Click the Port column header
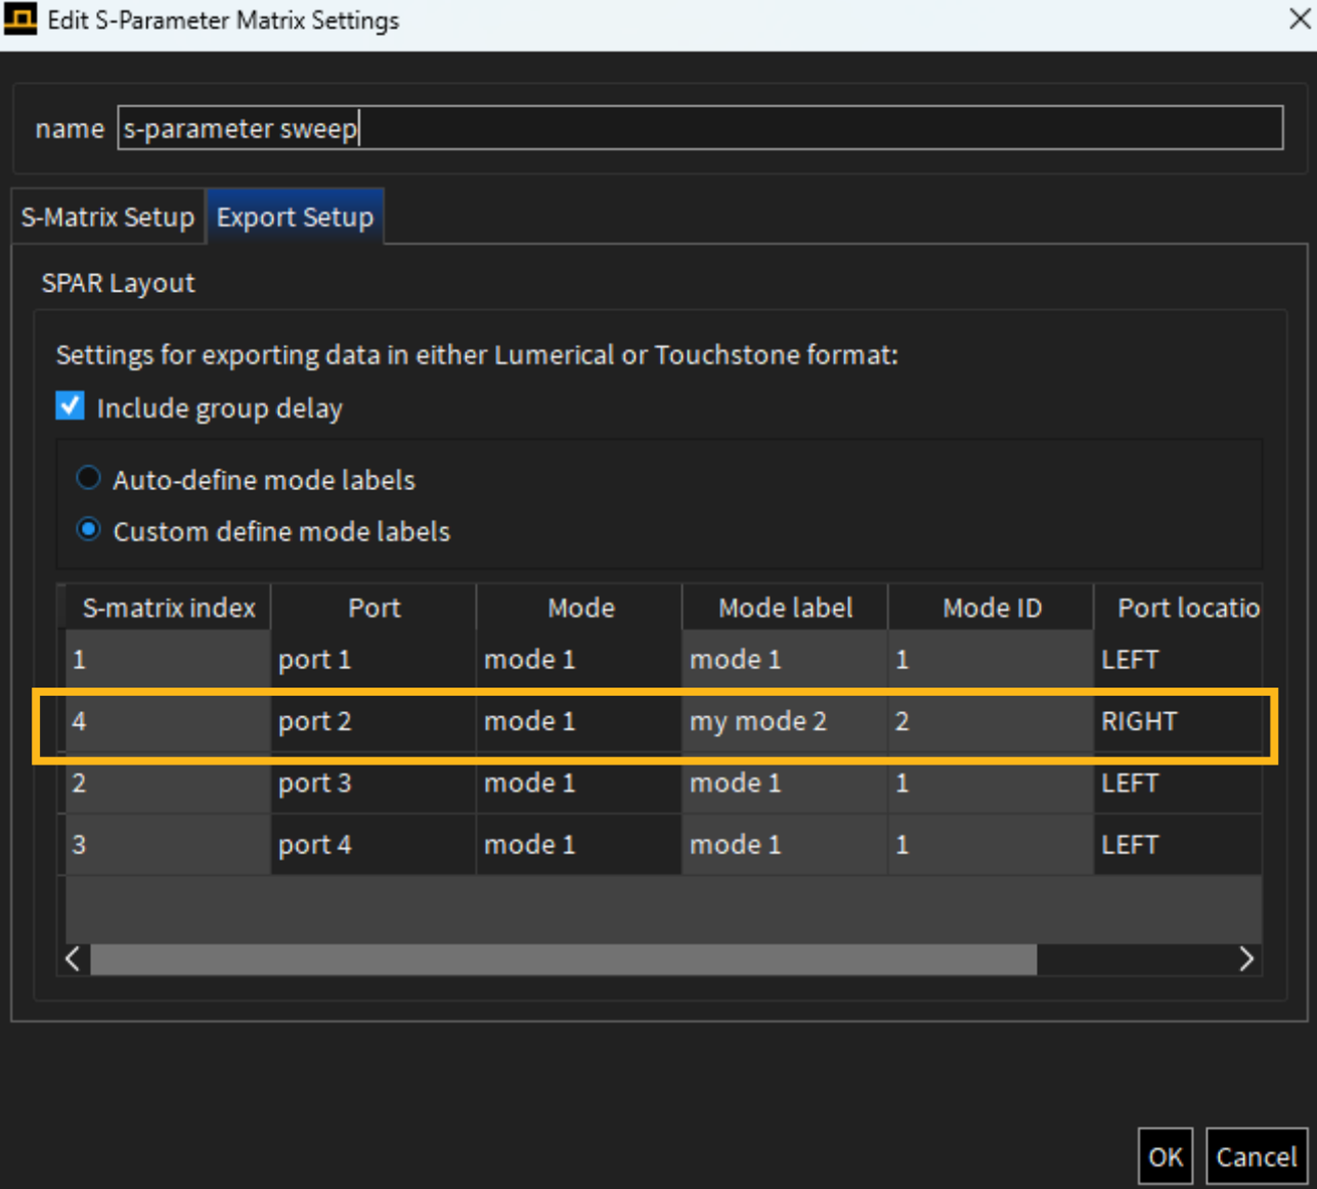 coord(374,607)
